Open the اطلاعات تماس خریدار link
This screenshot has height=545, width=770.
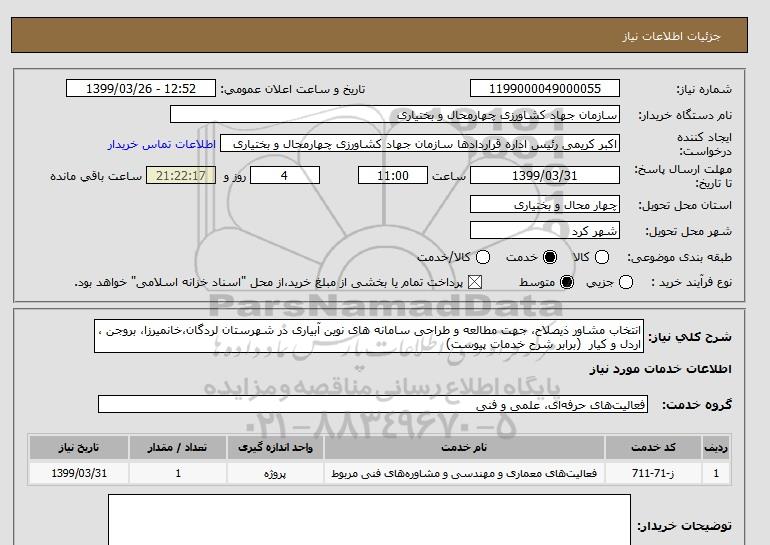click(162, 144)
